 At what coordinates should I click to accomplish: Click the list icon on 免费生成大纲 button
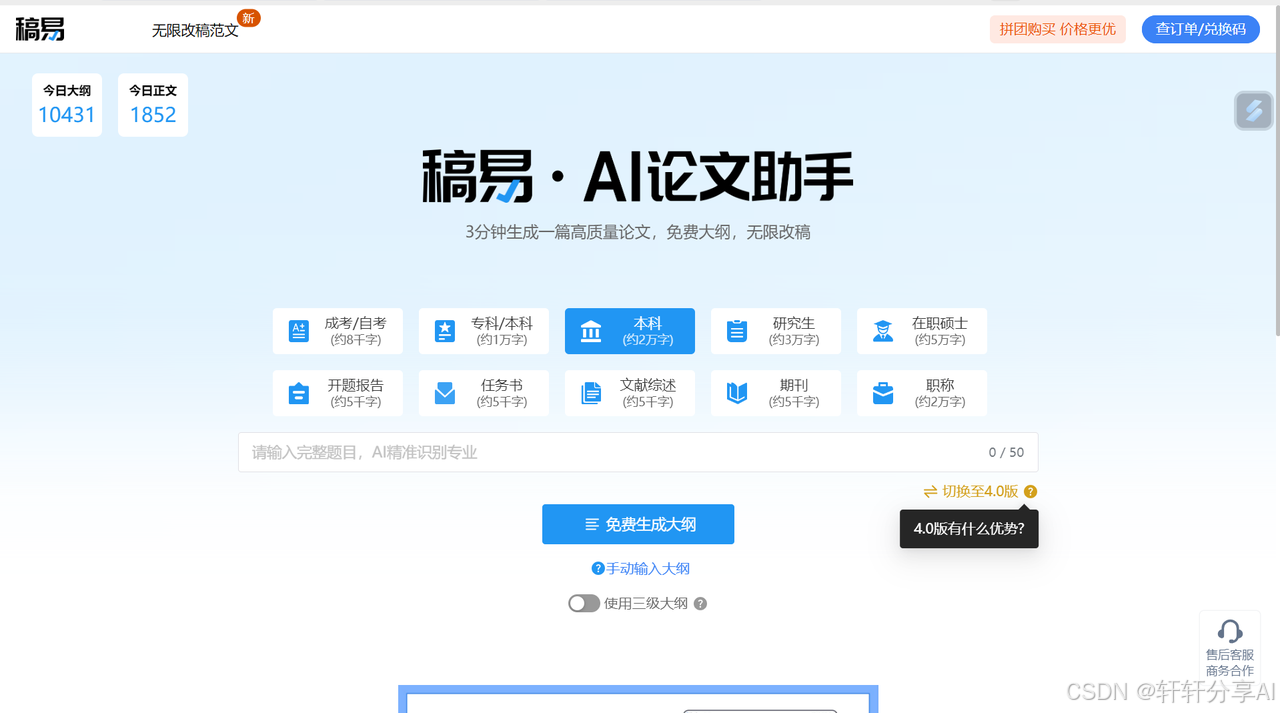tap(592, 525)
